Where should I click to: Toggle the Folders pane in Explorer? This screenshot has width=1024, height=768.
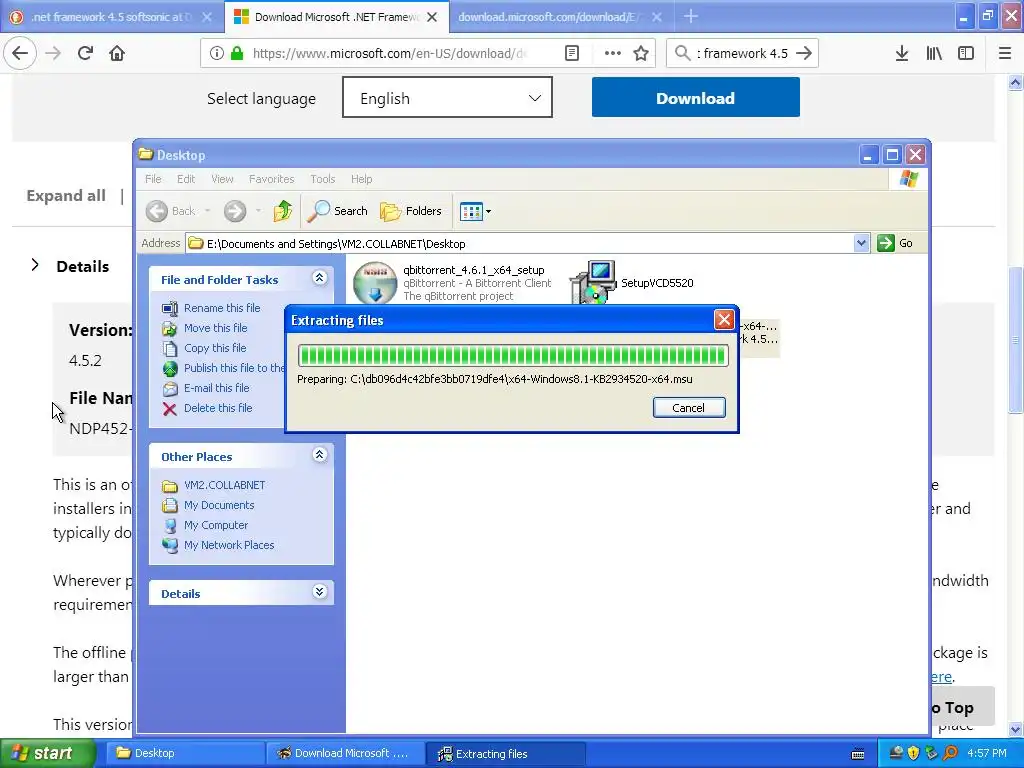[x=411, y=211]
